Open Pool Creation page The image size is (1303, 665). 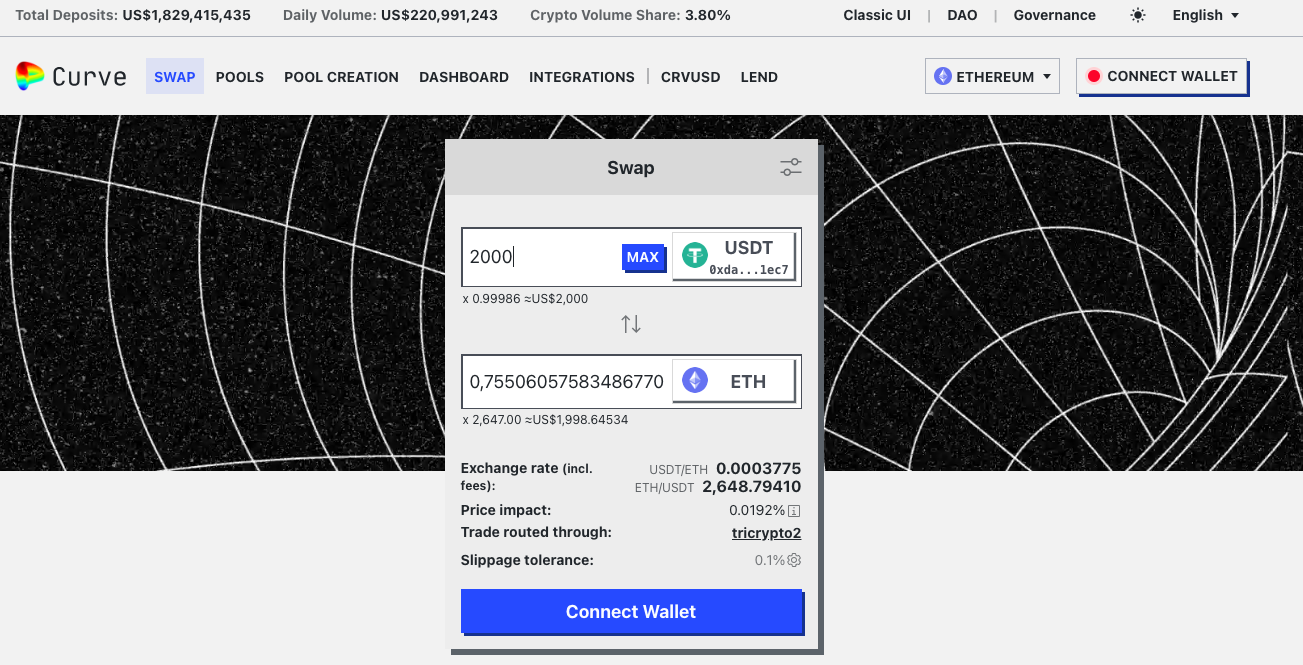coord(341,77)
